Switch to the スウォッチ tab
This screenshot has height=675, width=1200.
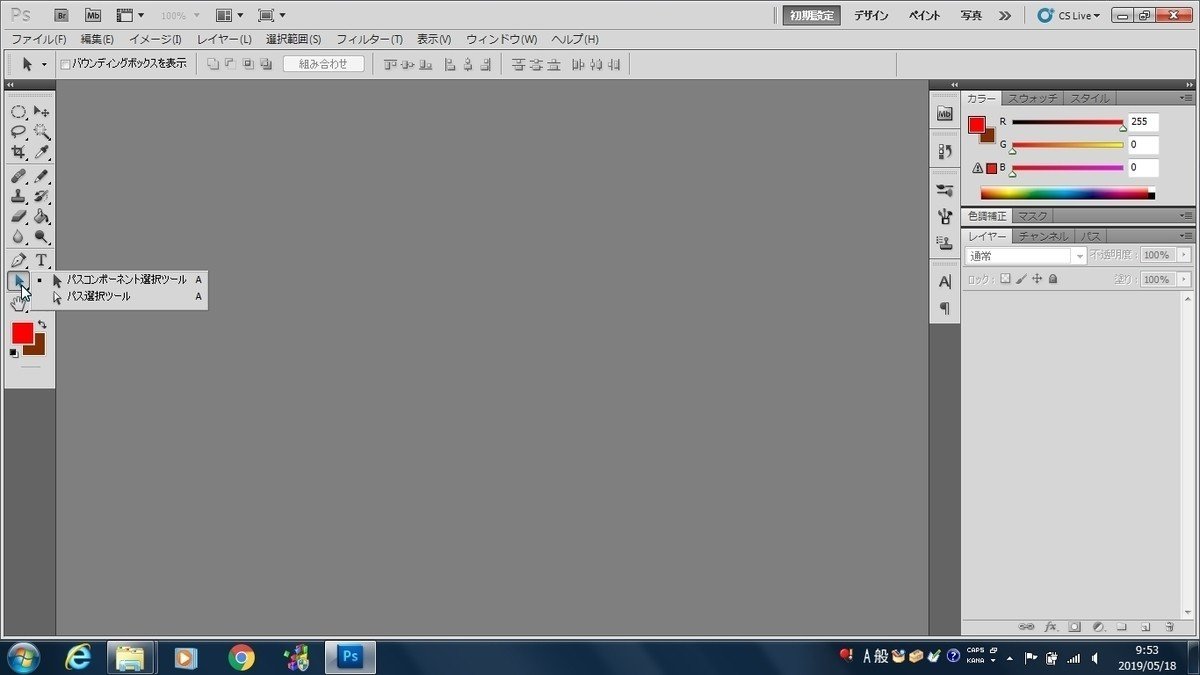1033,98
